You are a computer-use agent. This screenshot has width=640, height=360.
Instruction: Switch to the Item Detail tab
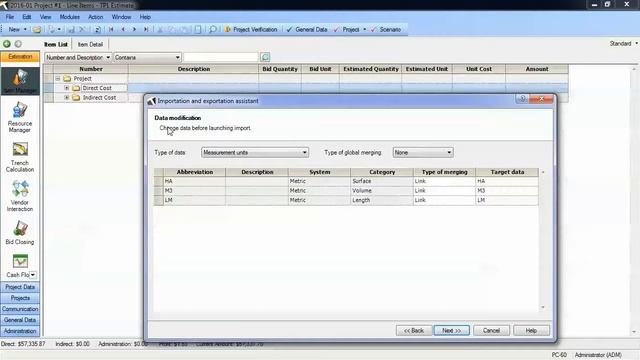click(90, 44)
